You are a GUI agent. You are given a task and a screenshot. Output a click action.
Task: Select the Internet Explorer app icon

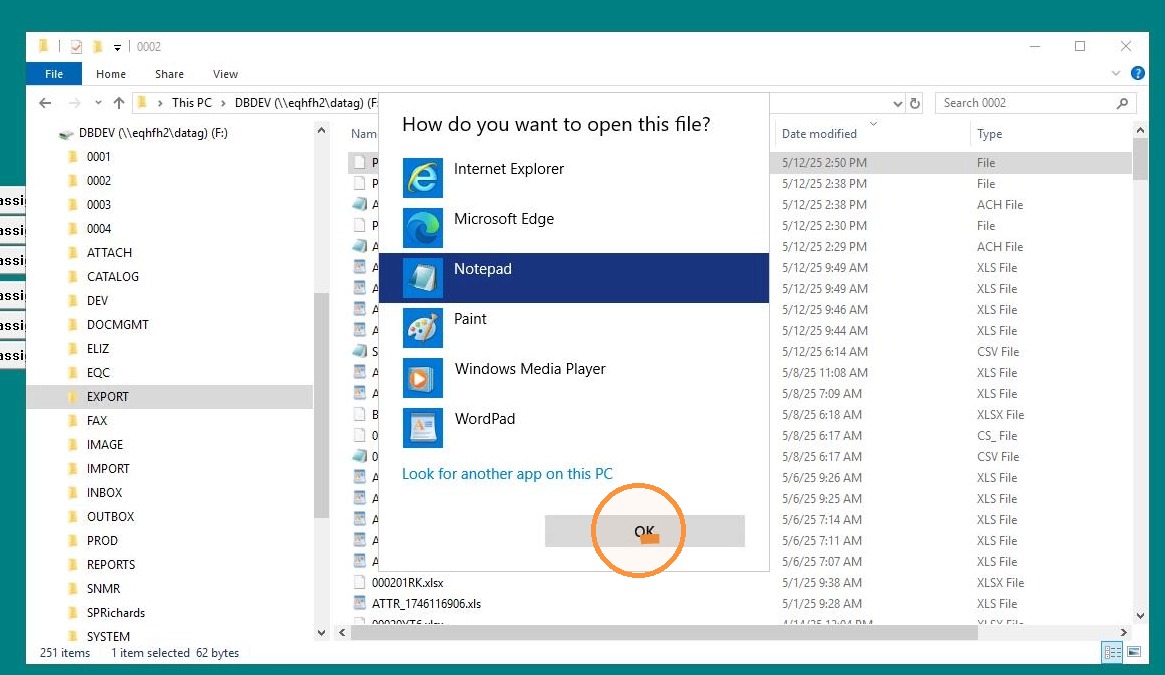coord(423,178)
